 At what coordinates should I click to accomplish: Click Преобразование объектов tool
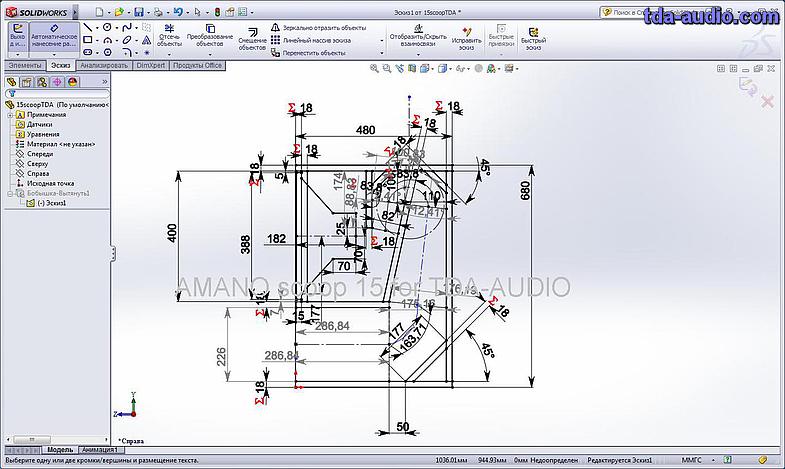[210, 36]
